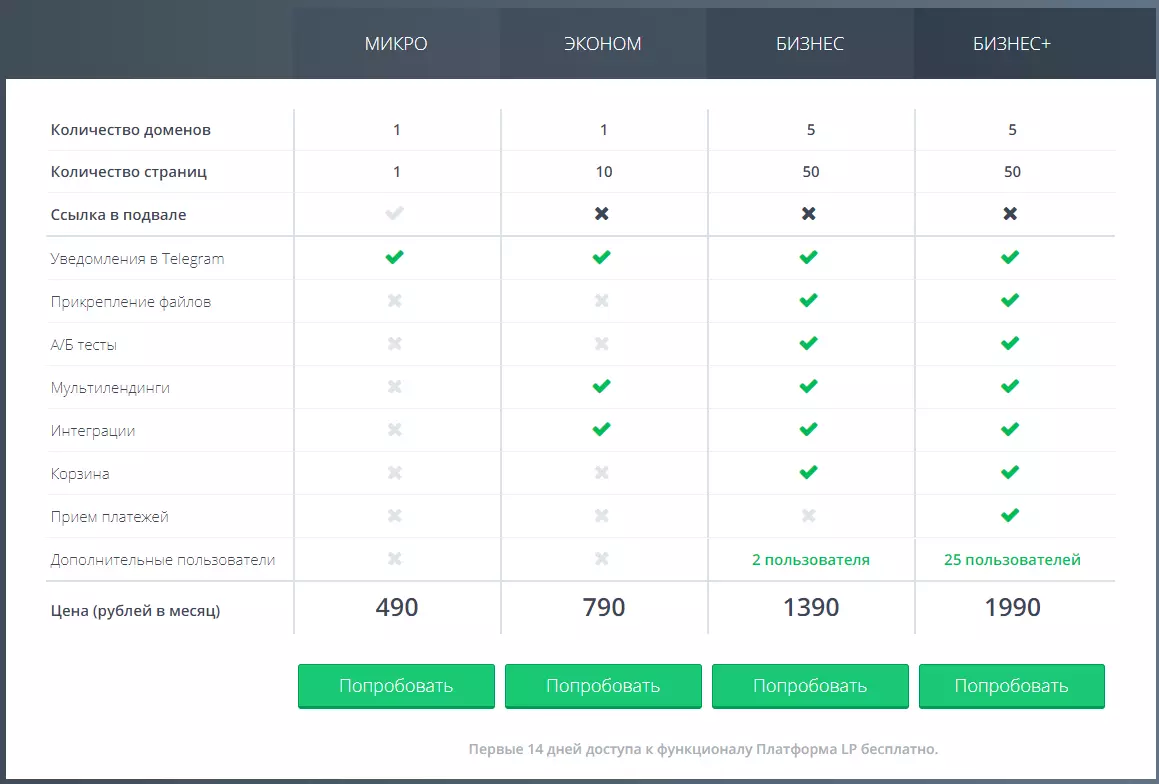The height and width of the screenshot is (784, 1159).
Task: Click the Интеграции checkmark in ЭКОНОМ column
Action: point(602,429)
